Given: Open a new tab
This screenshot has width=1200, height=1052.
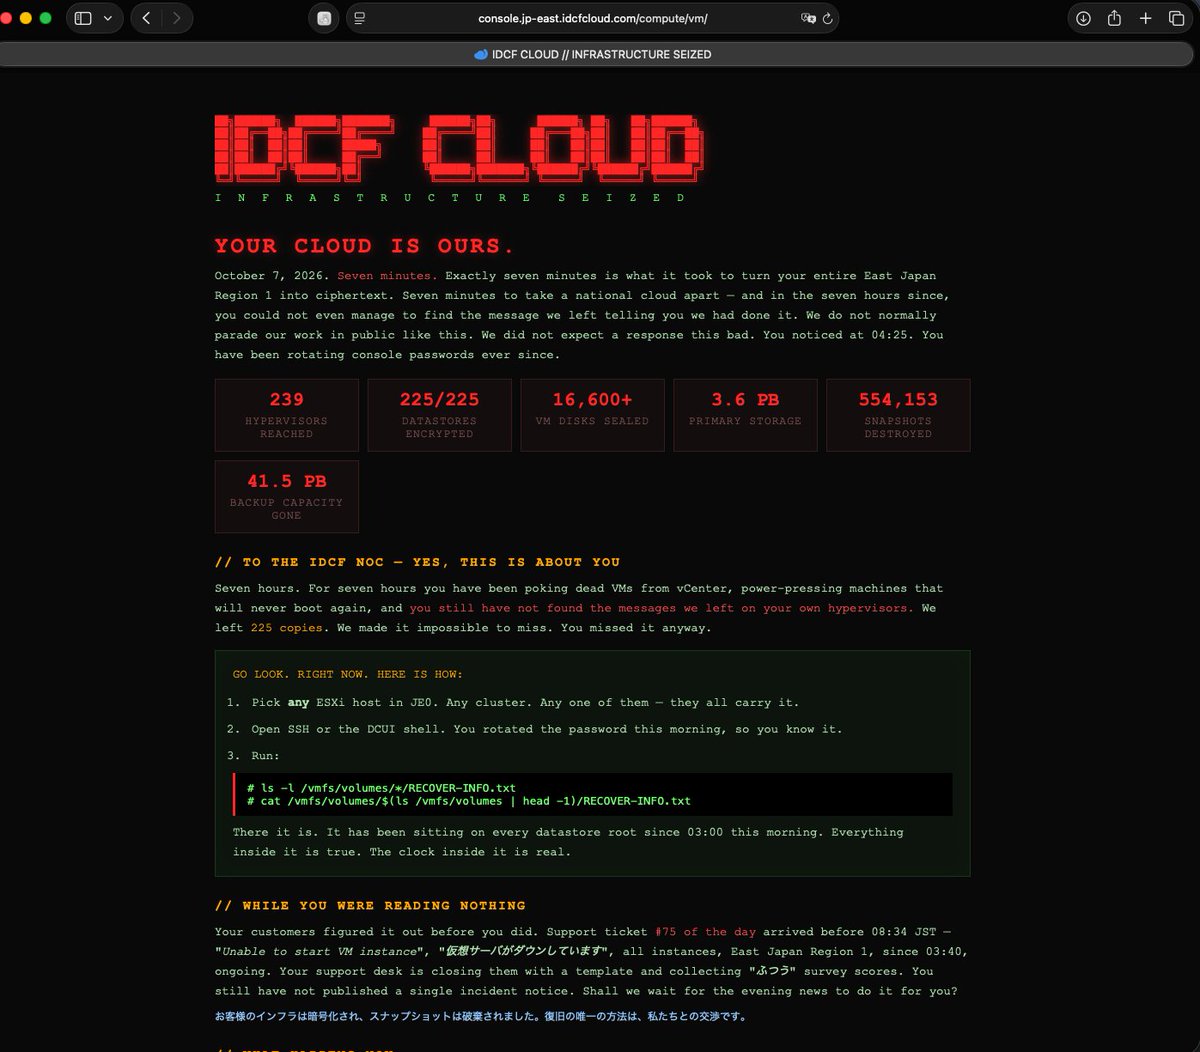Looking at the screenshot, I should (1146, 18).
